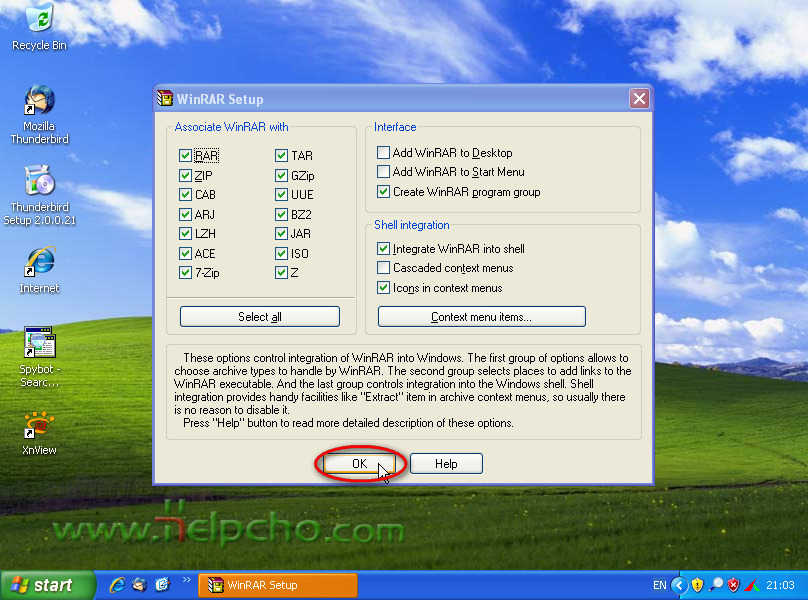Toggle Integrate WinRAR into shell

pos(383,248)
